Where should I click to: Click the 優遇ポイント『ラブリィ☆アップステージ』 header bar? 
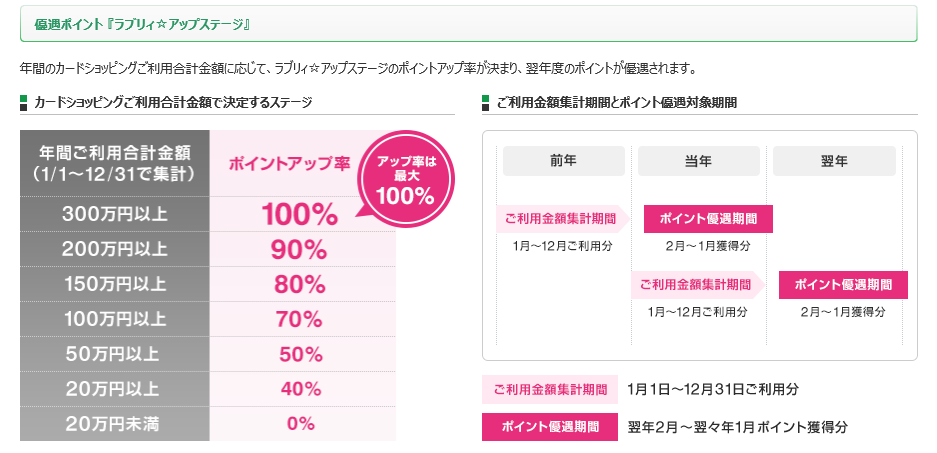click(x=468, y=24)
